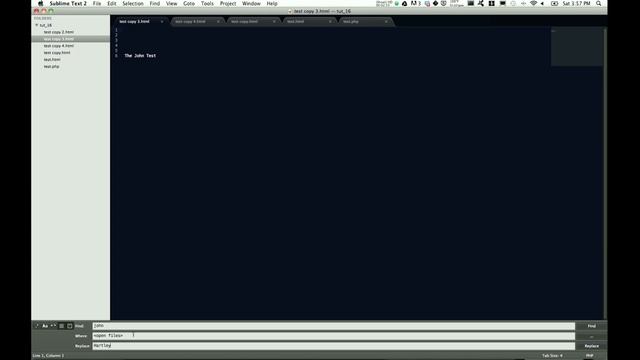Click the minimap preview in editor
Screen dimensions: 640x360
576,46
